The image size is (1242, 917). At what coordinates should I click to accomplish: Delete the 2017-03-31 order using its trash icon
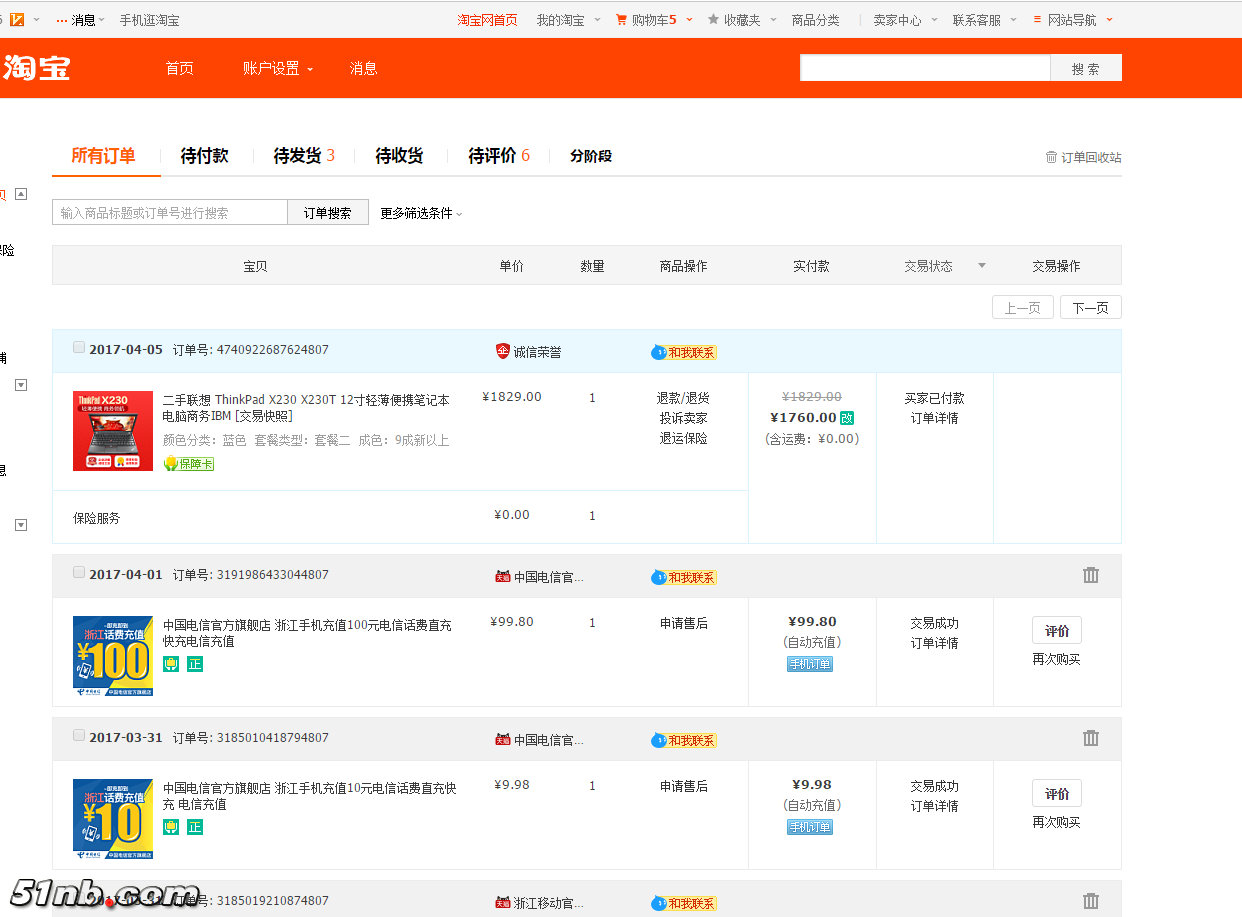pos(1091,738)
